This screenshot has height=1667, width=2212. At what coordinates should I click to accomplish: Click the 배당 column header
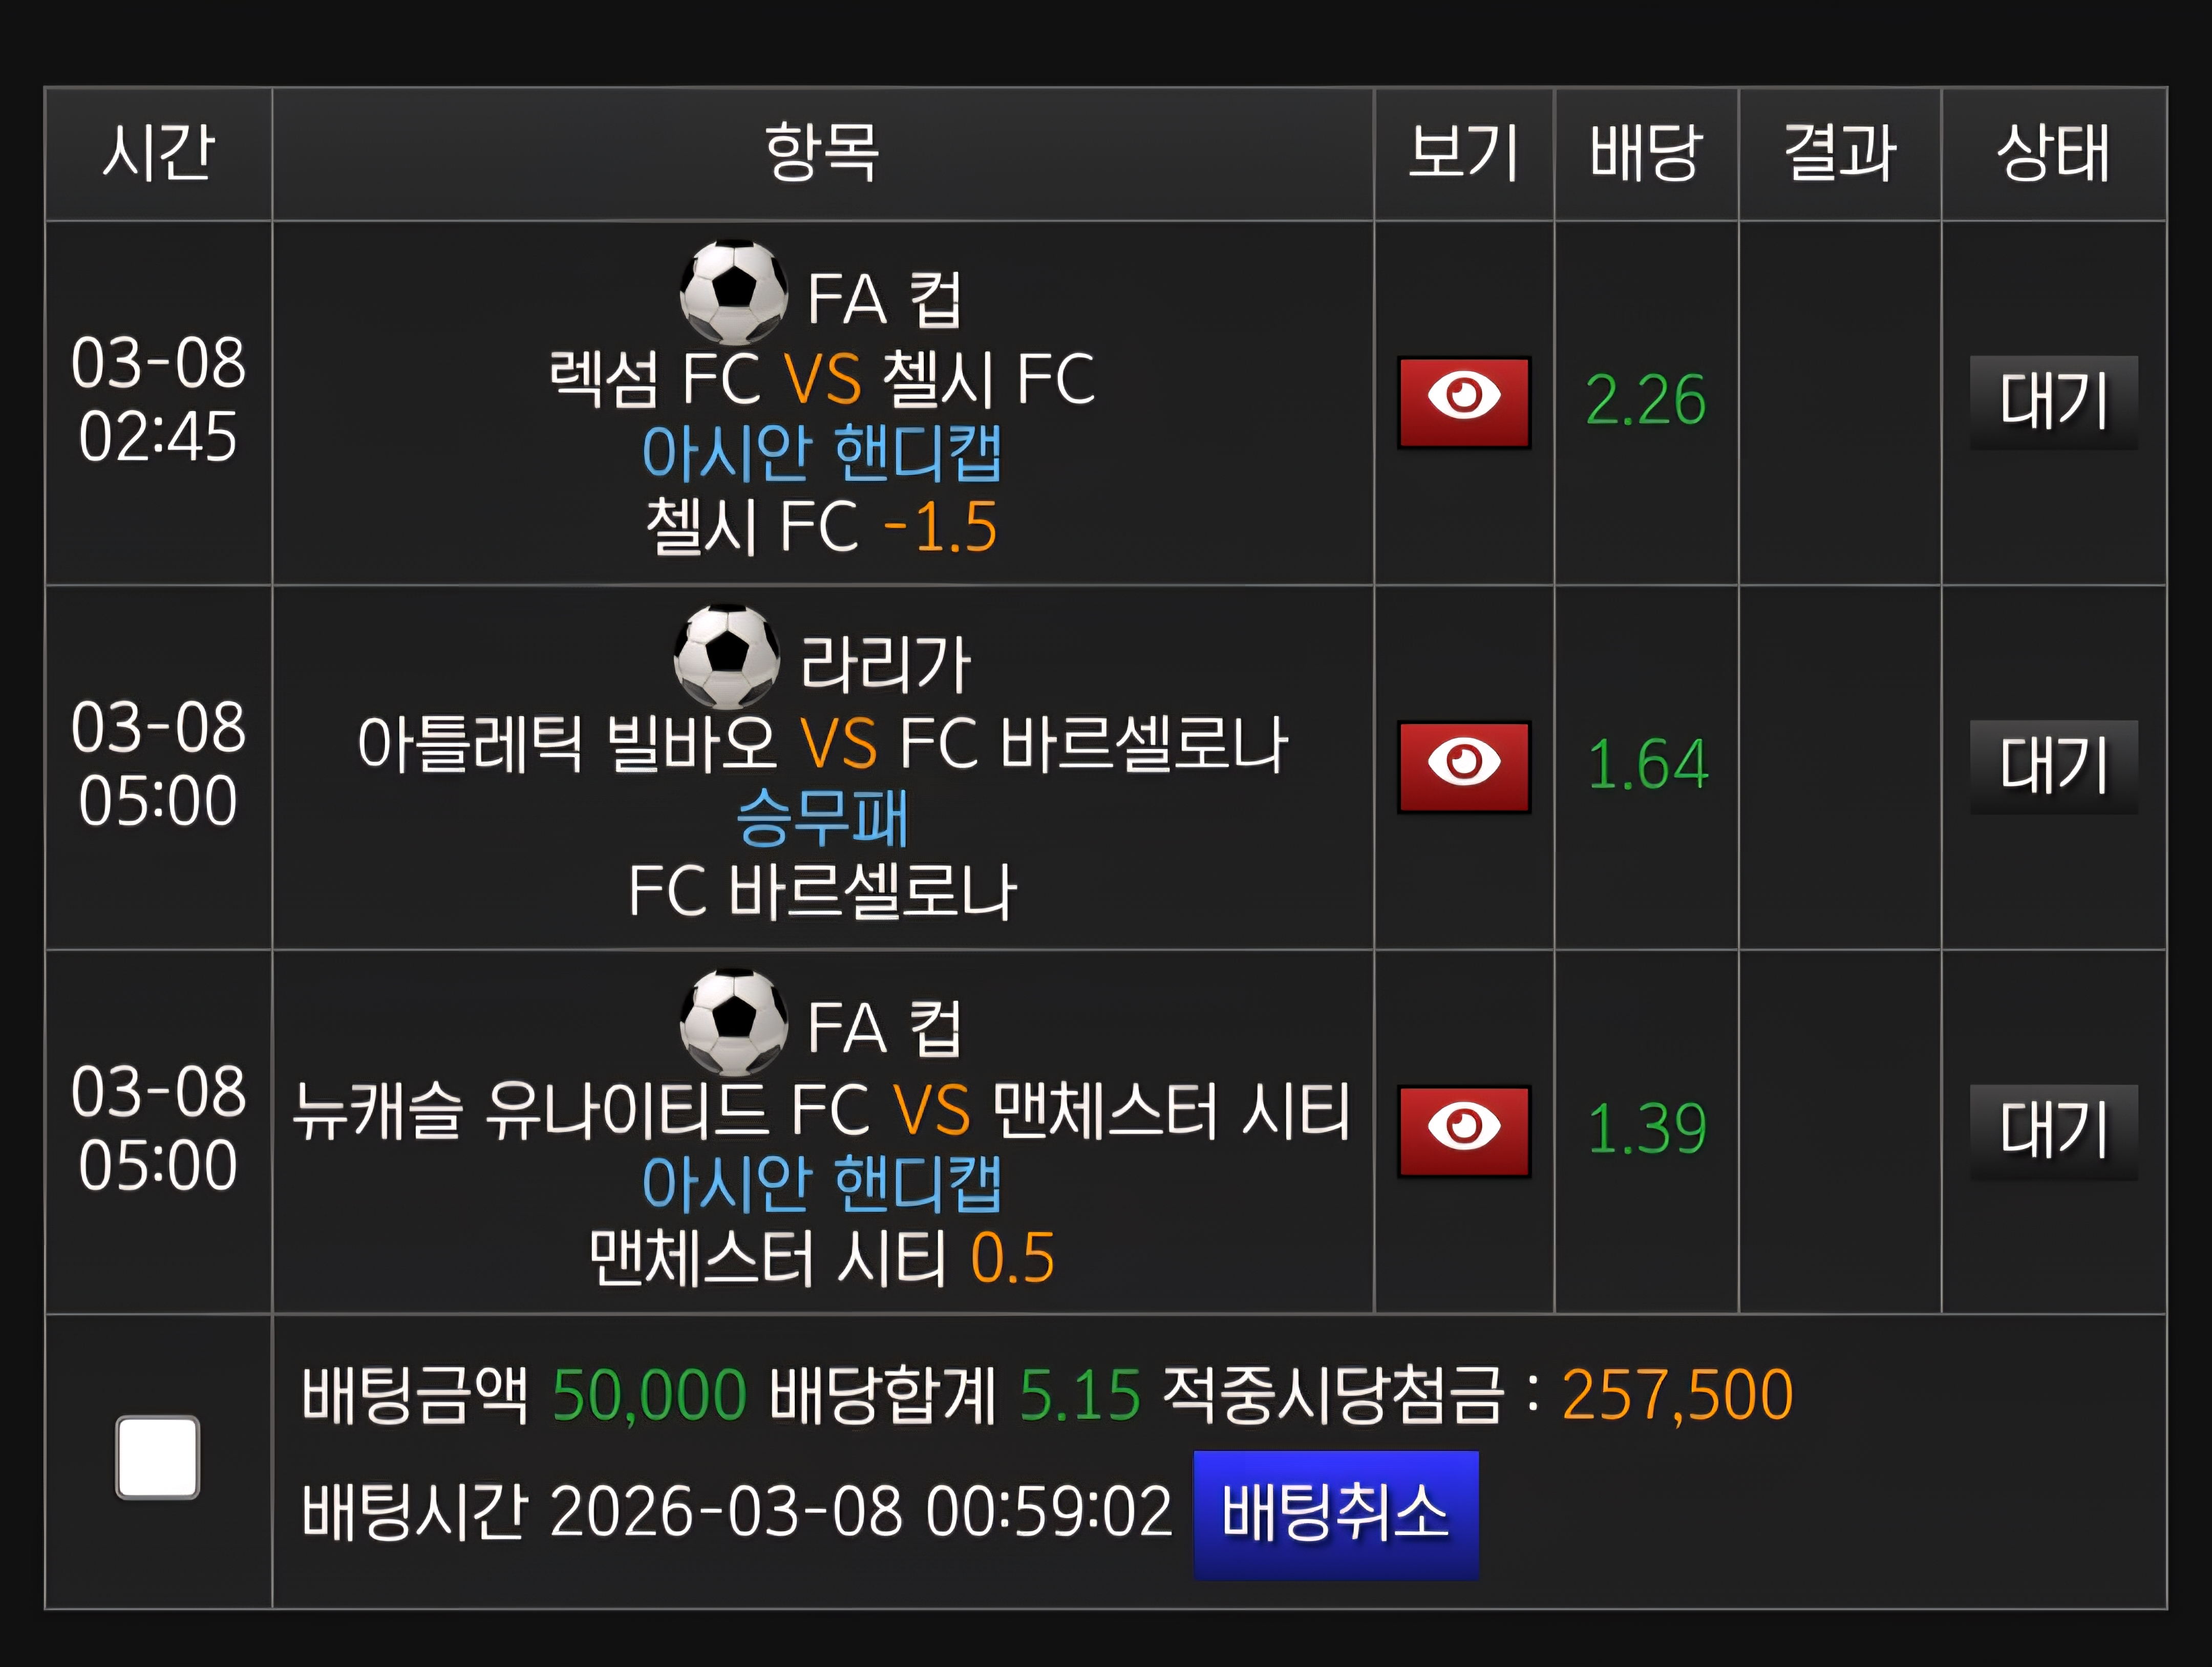tap(1645, 153)
